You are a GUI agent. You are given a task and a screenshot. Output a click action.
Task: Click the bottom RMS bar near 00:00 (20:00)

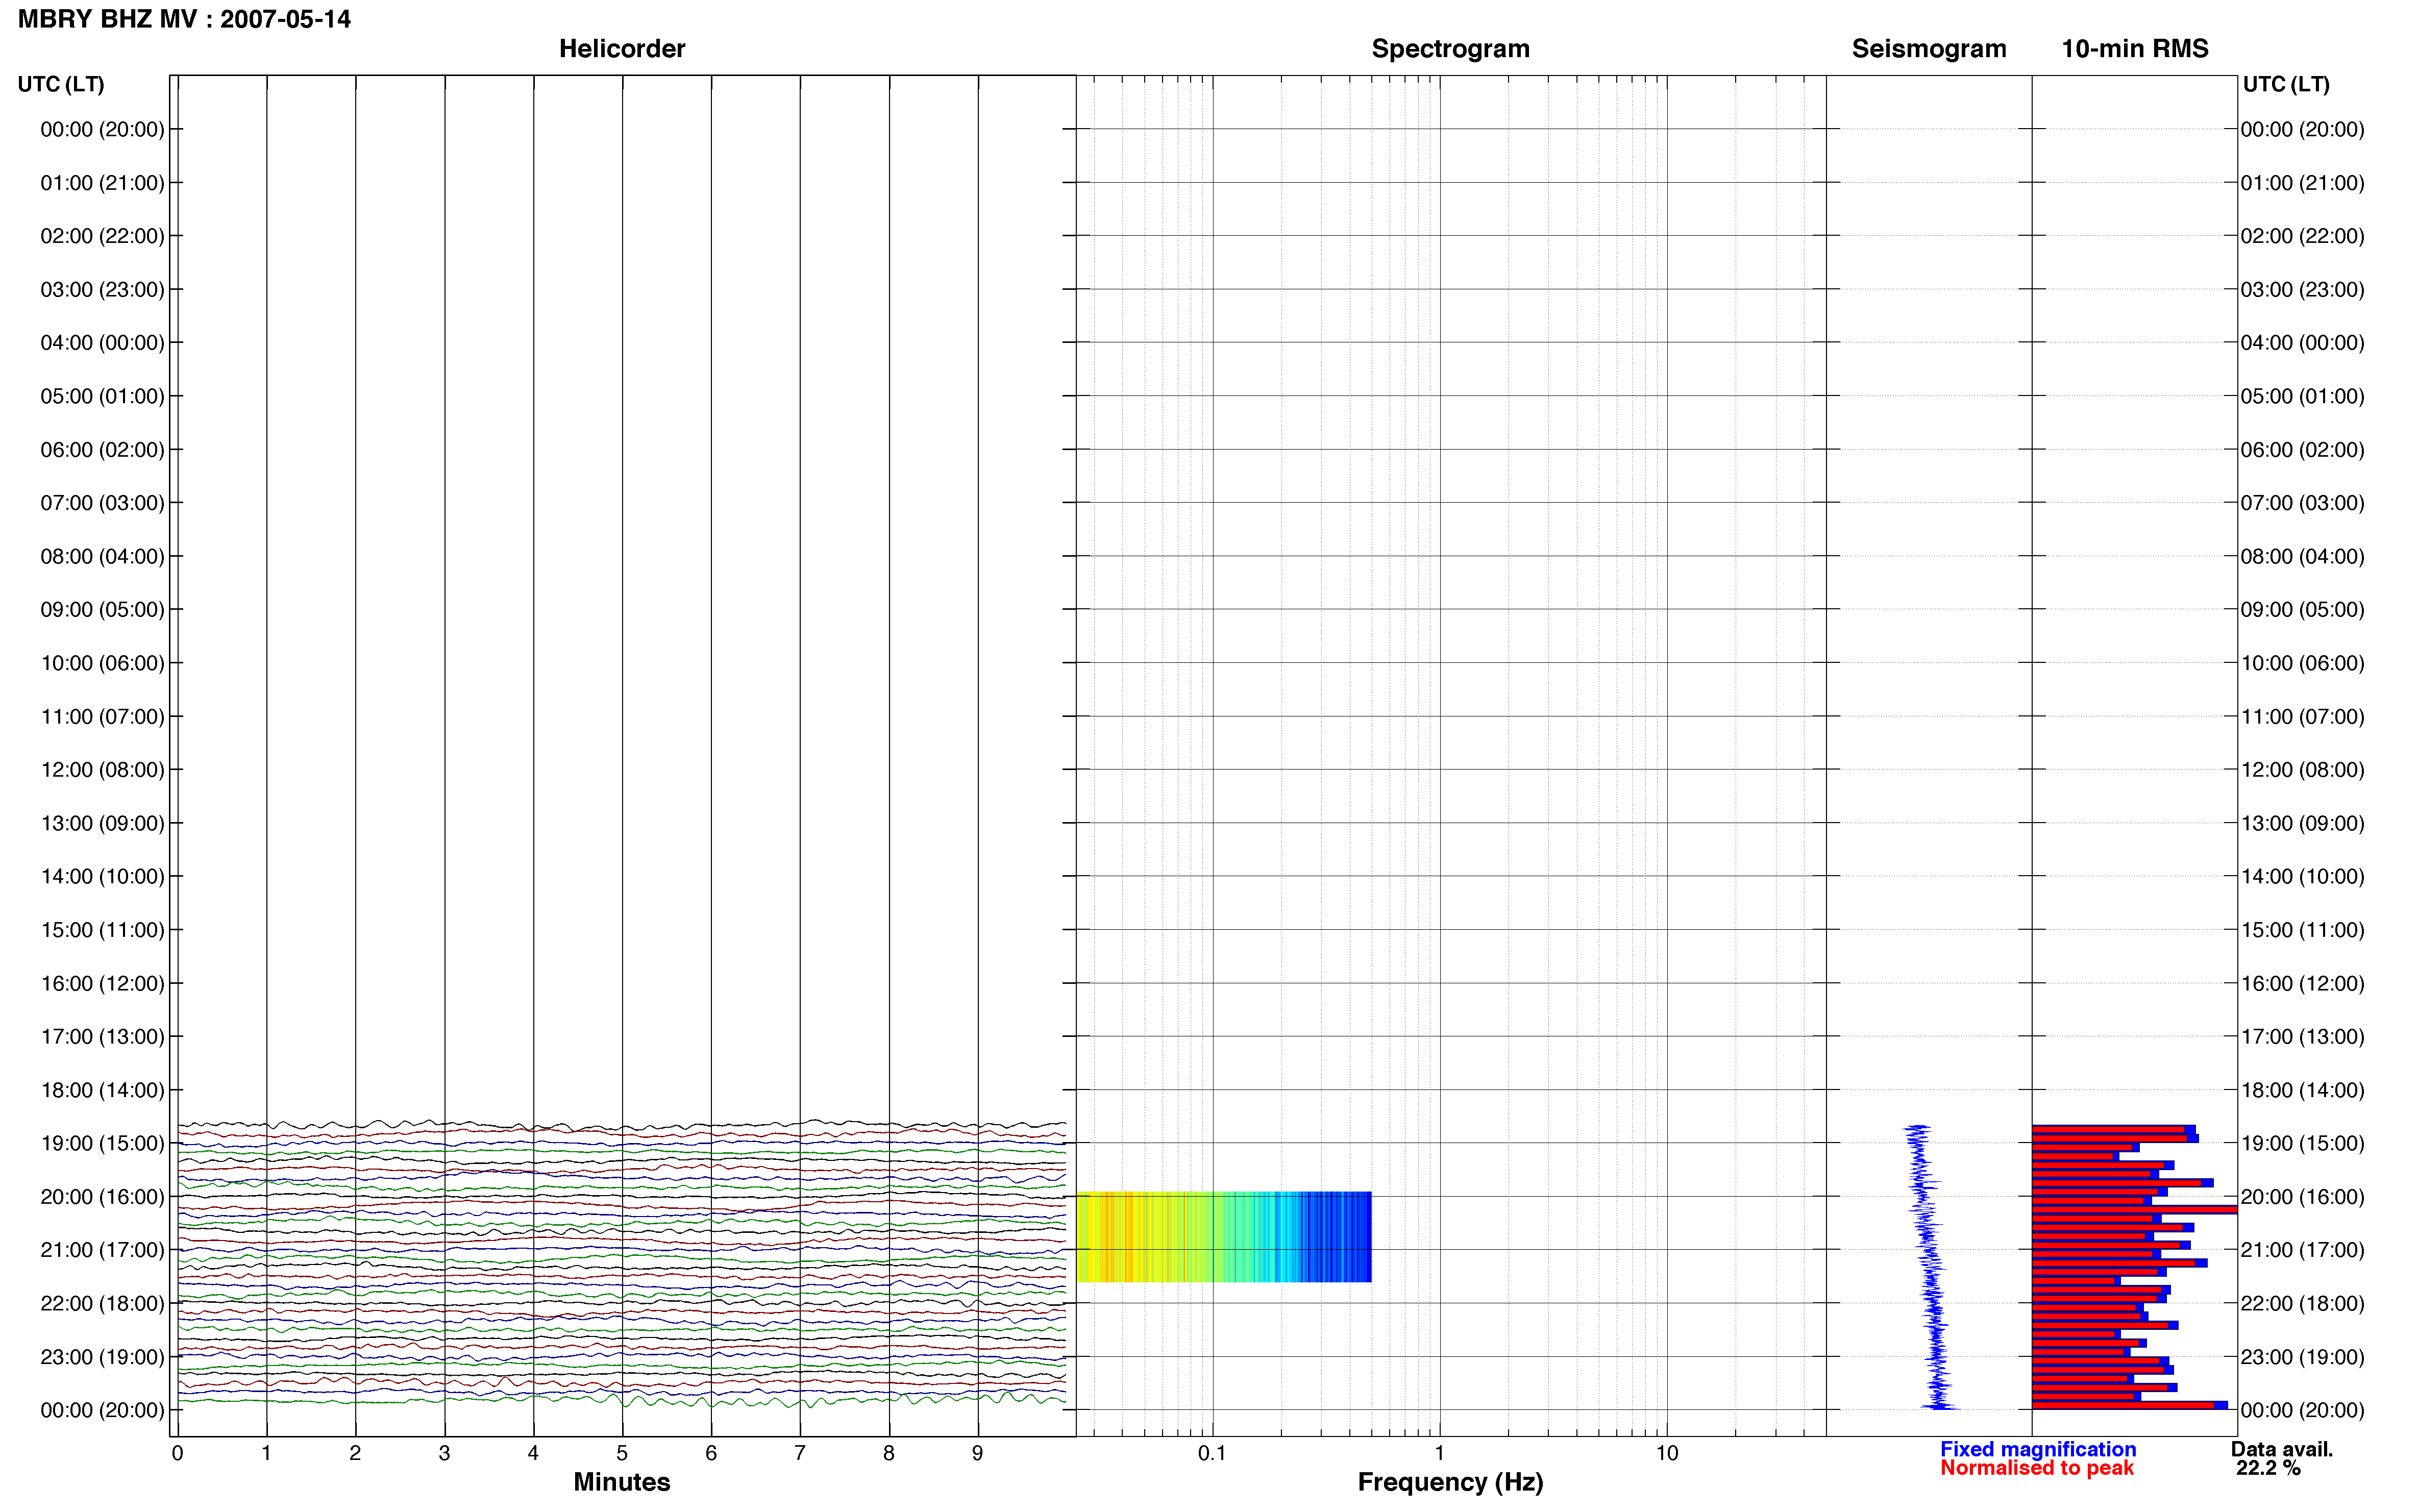[x=2129, y=1405]
